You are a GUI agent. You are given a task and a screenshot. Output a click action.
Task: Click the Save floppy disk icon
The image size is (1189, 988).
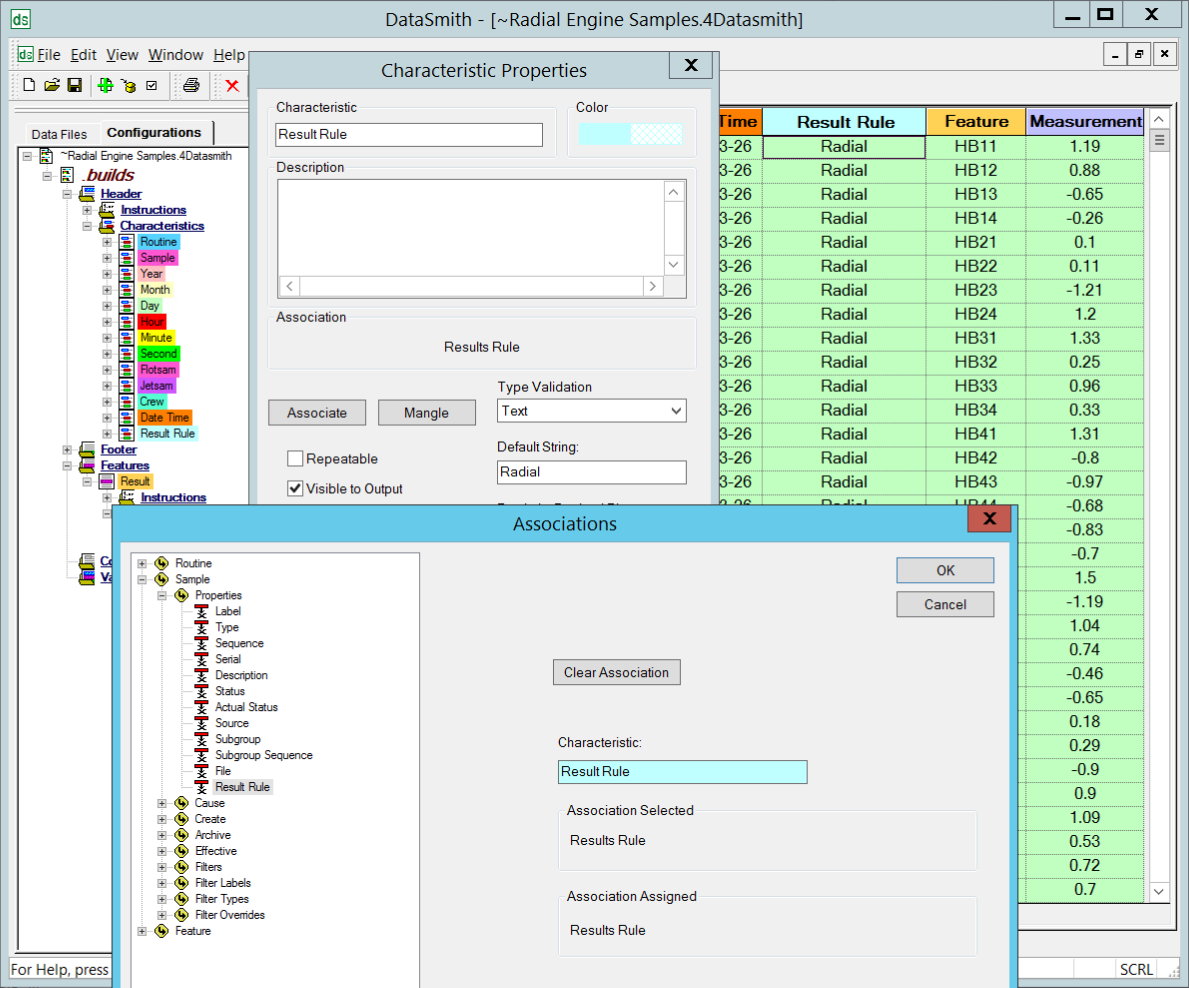pos(74,86)
